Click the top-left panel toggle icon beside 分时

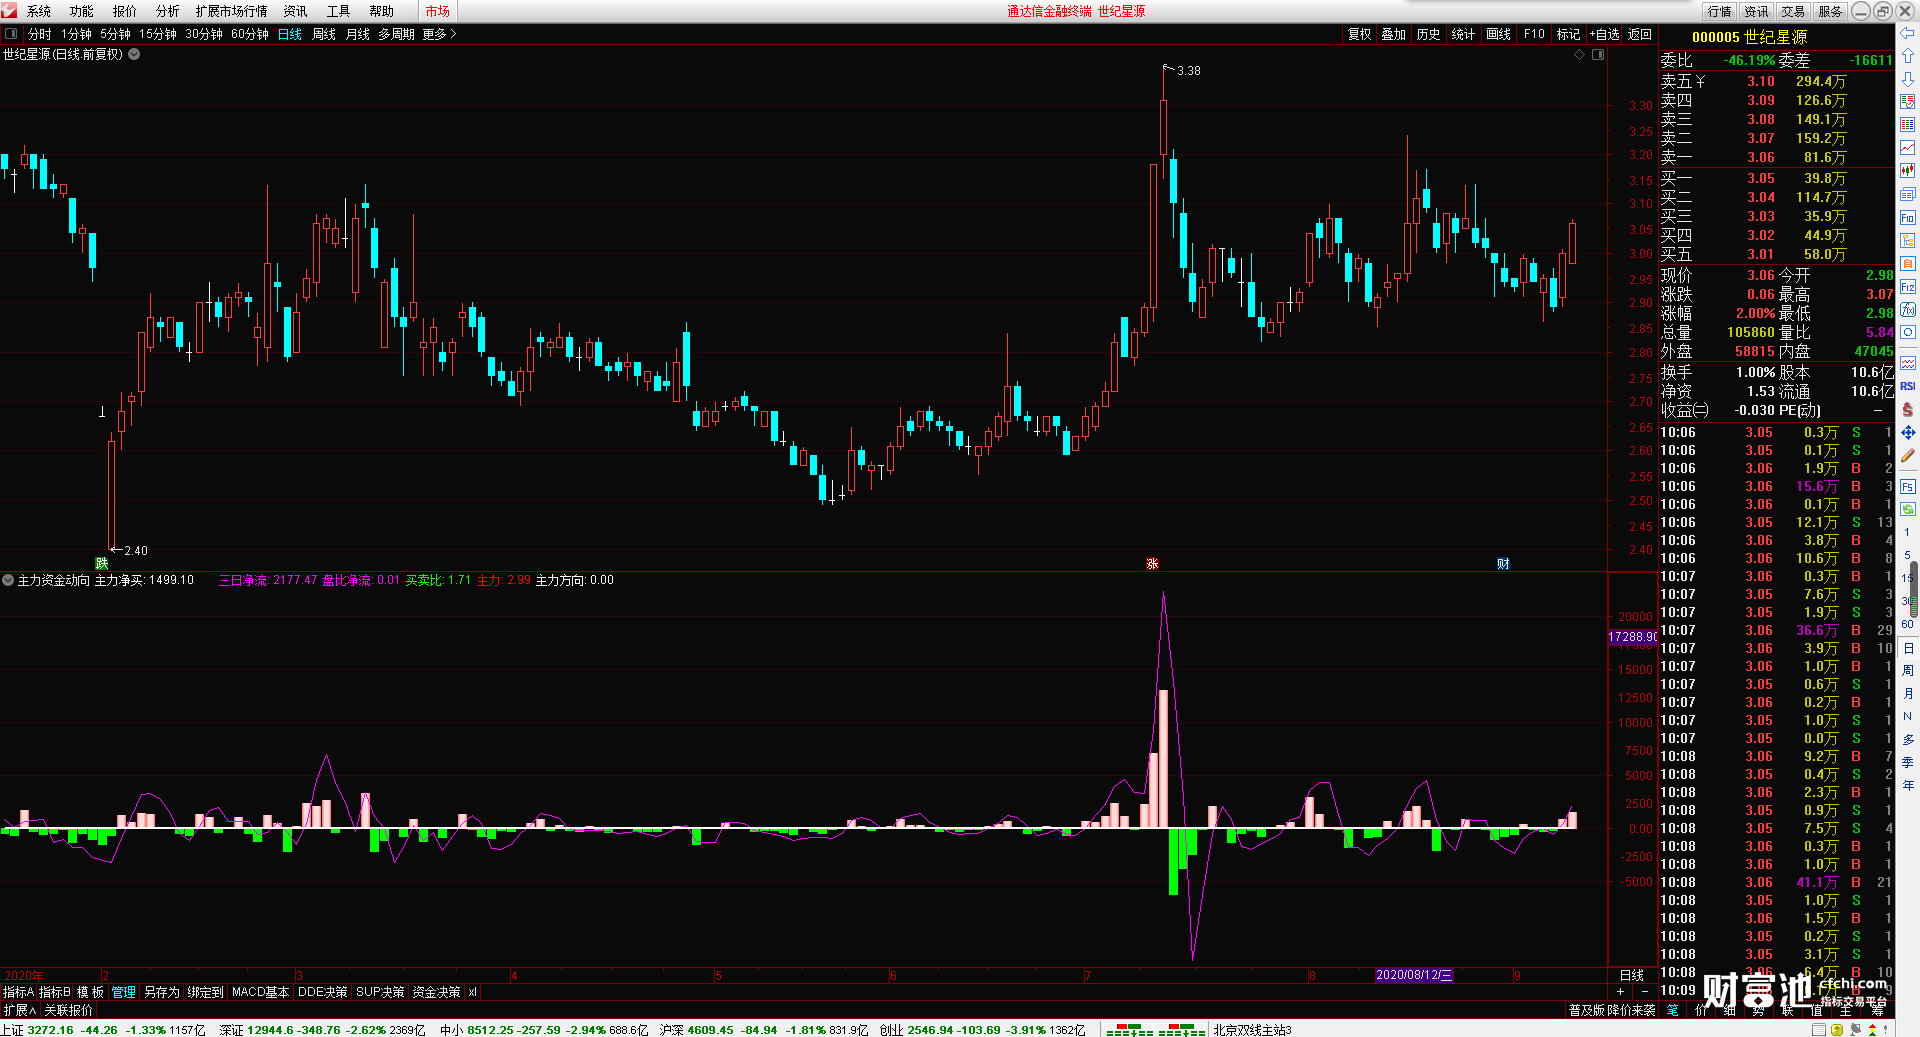pyautogui.click(x=11, y=34)
